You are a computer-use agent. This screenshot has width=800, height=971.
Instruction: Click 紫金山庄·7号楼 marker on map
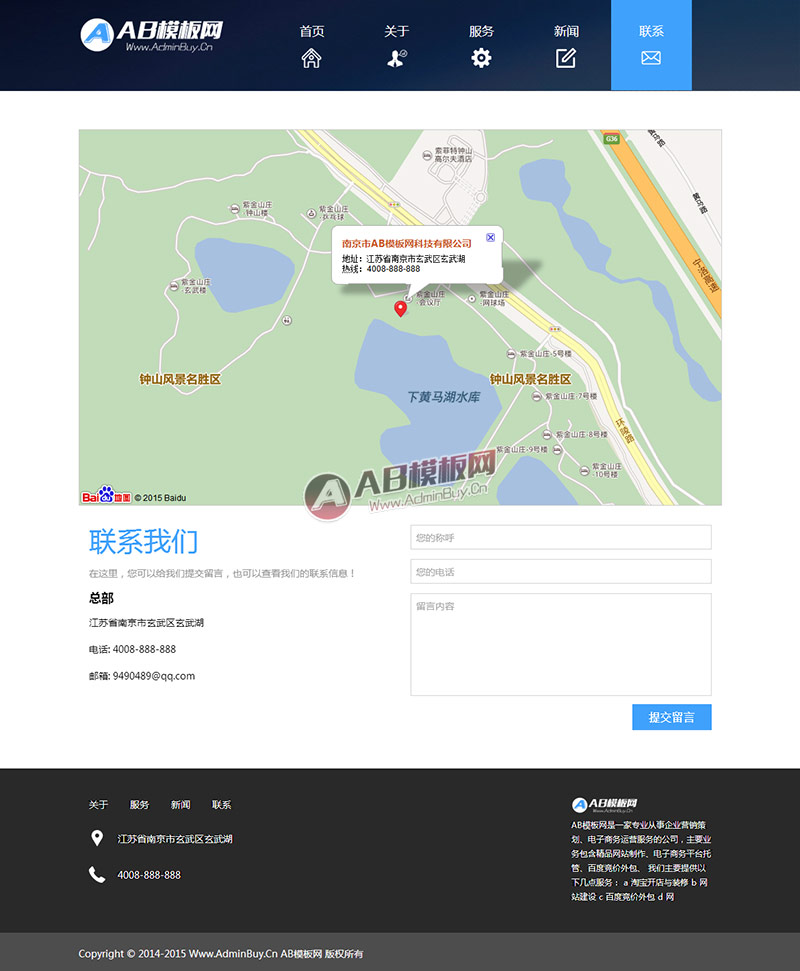[537, 396]
